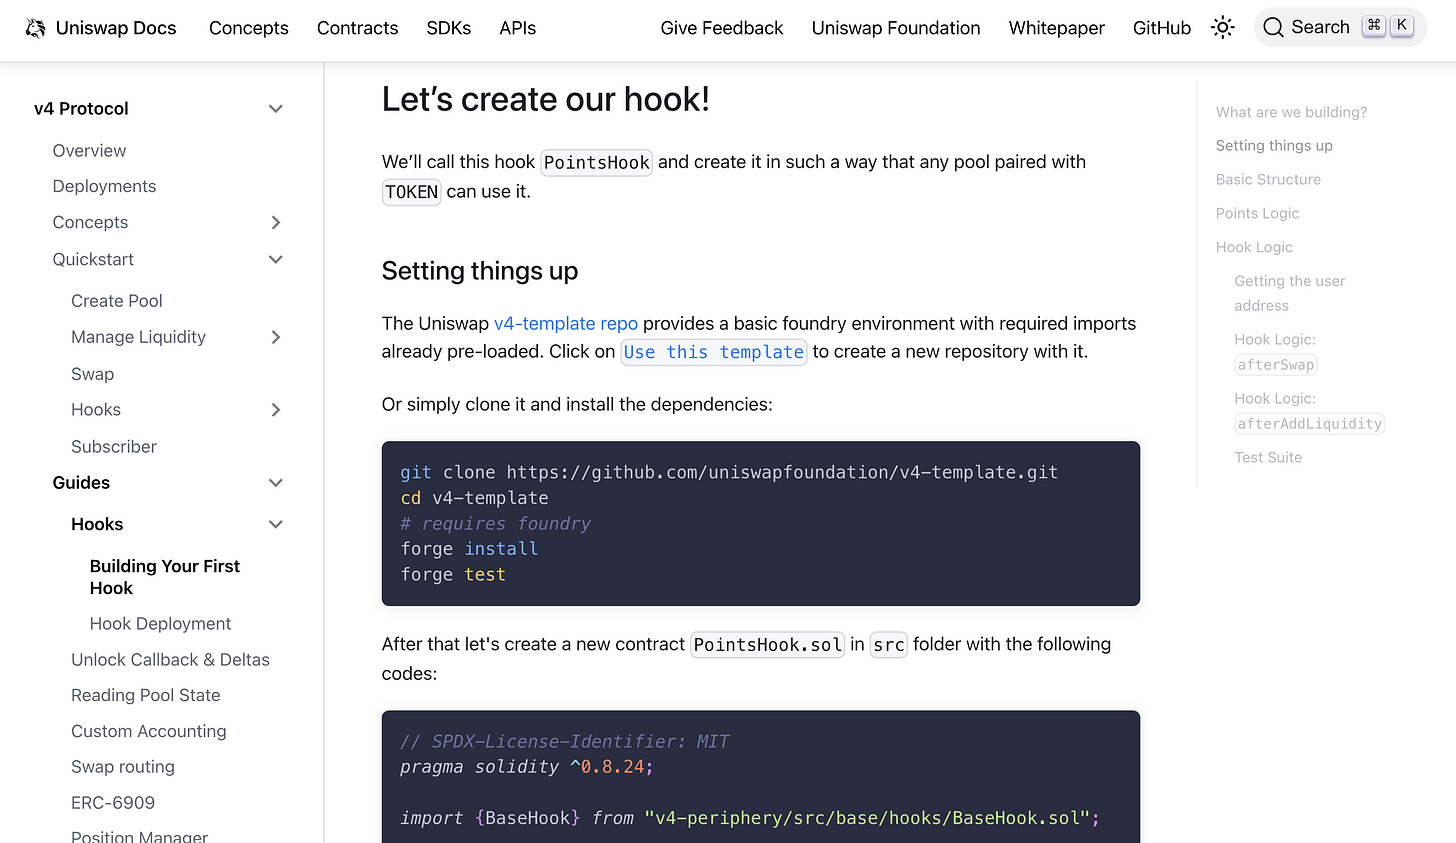Collapse the v4 Protocol section chevron
1456x843 pixels.
(x=276, y=109)
